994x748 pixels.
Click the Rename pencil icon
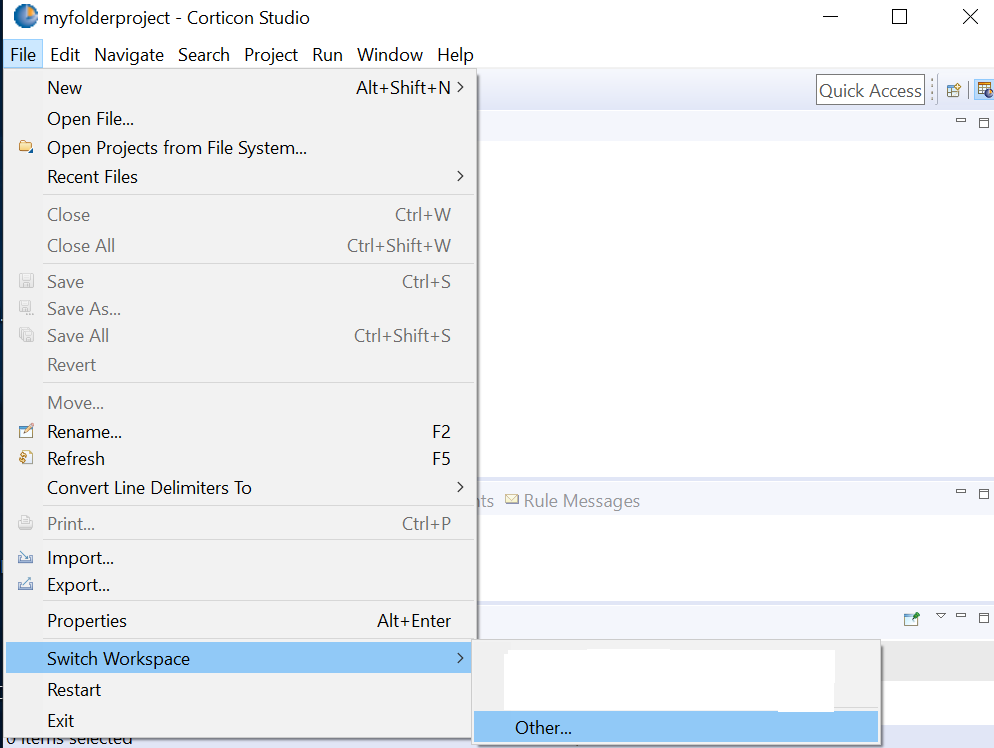[26, 431]
